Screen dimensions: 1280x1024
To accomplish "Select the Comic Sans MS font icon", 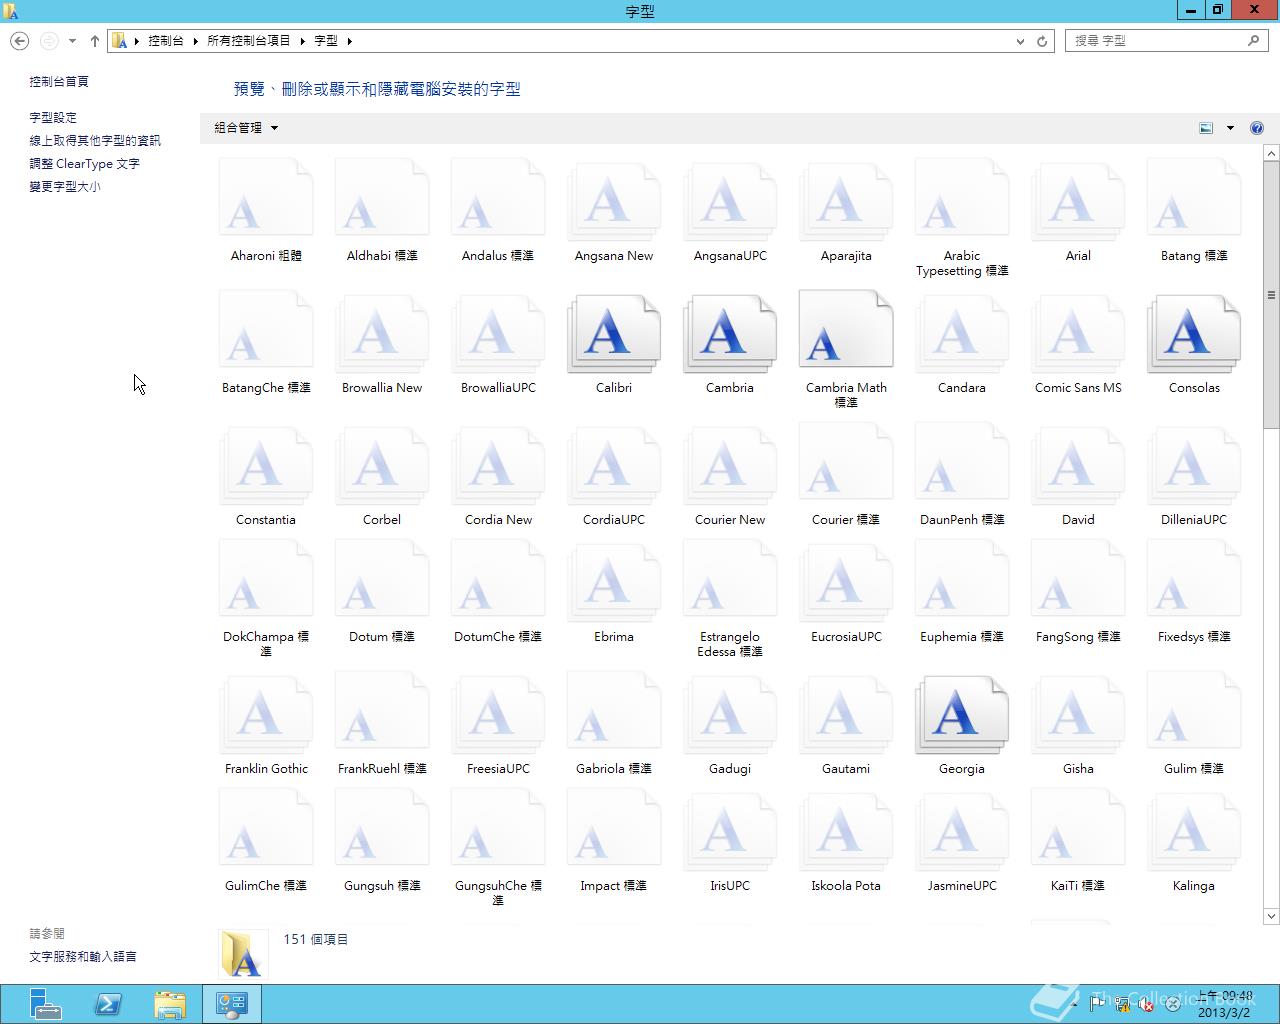I will click(x=1078, y=335).
